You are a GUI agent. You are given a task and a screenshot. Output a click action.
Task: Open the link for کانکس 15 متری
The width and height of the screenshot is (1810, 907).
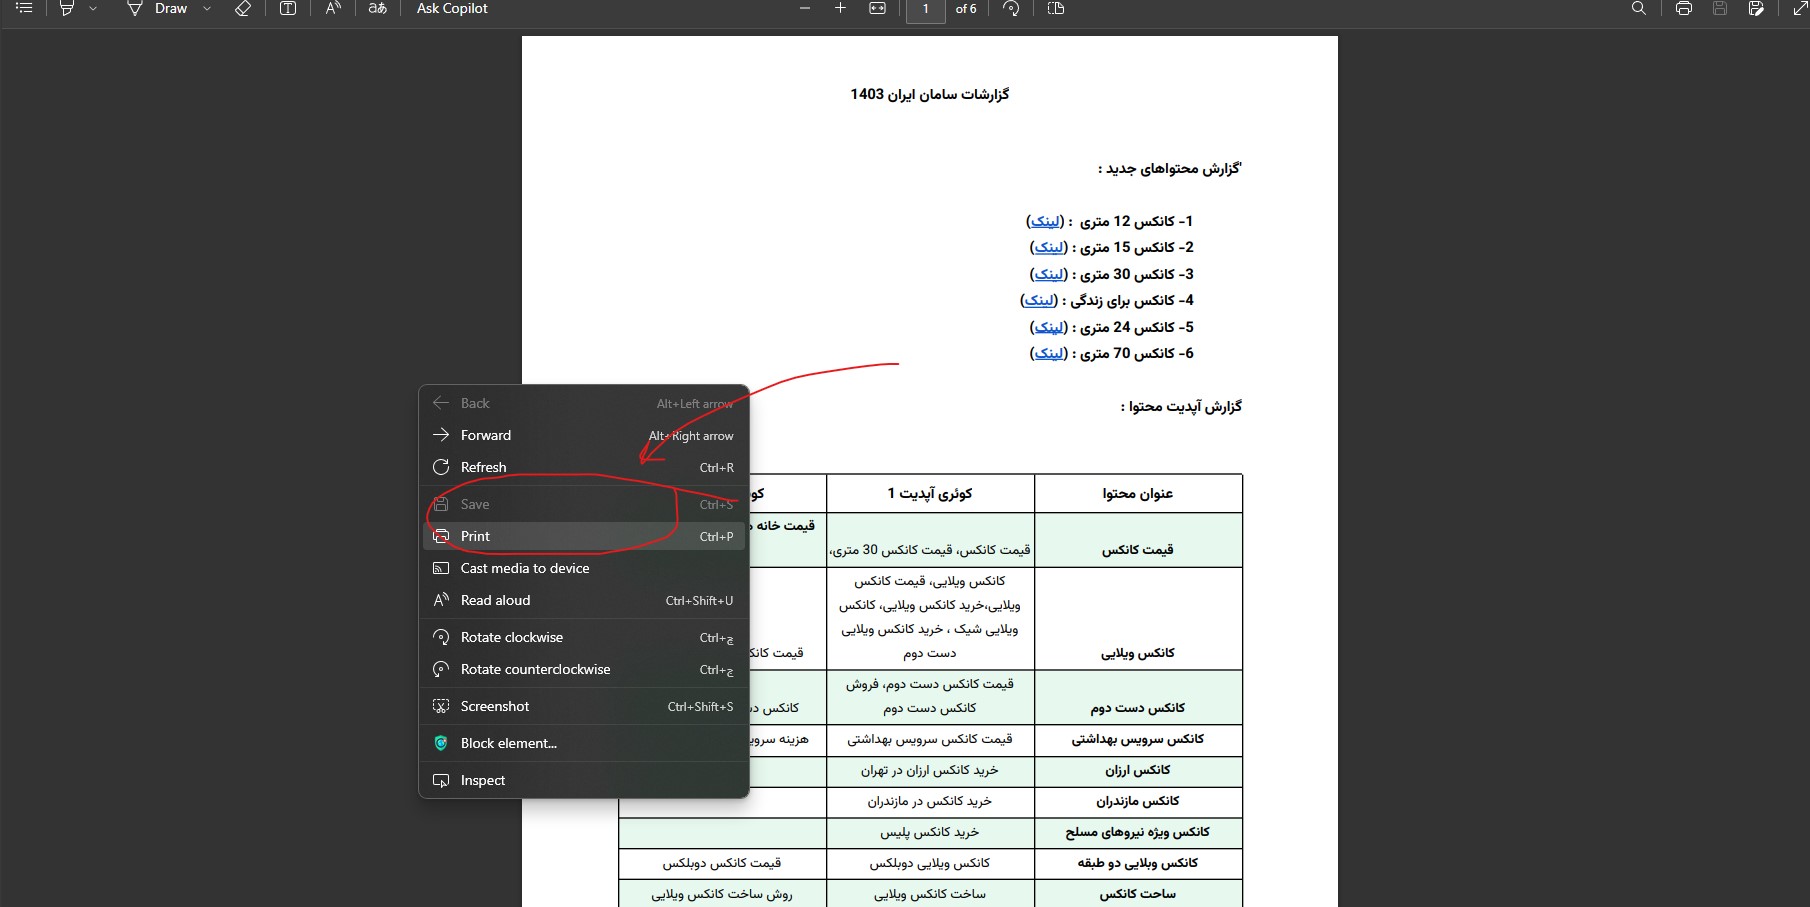pos(1049,247)
